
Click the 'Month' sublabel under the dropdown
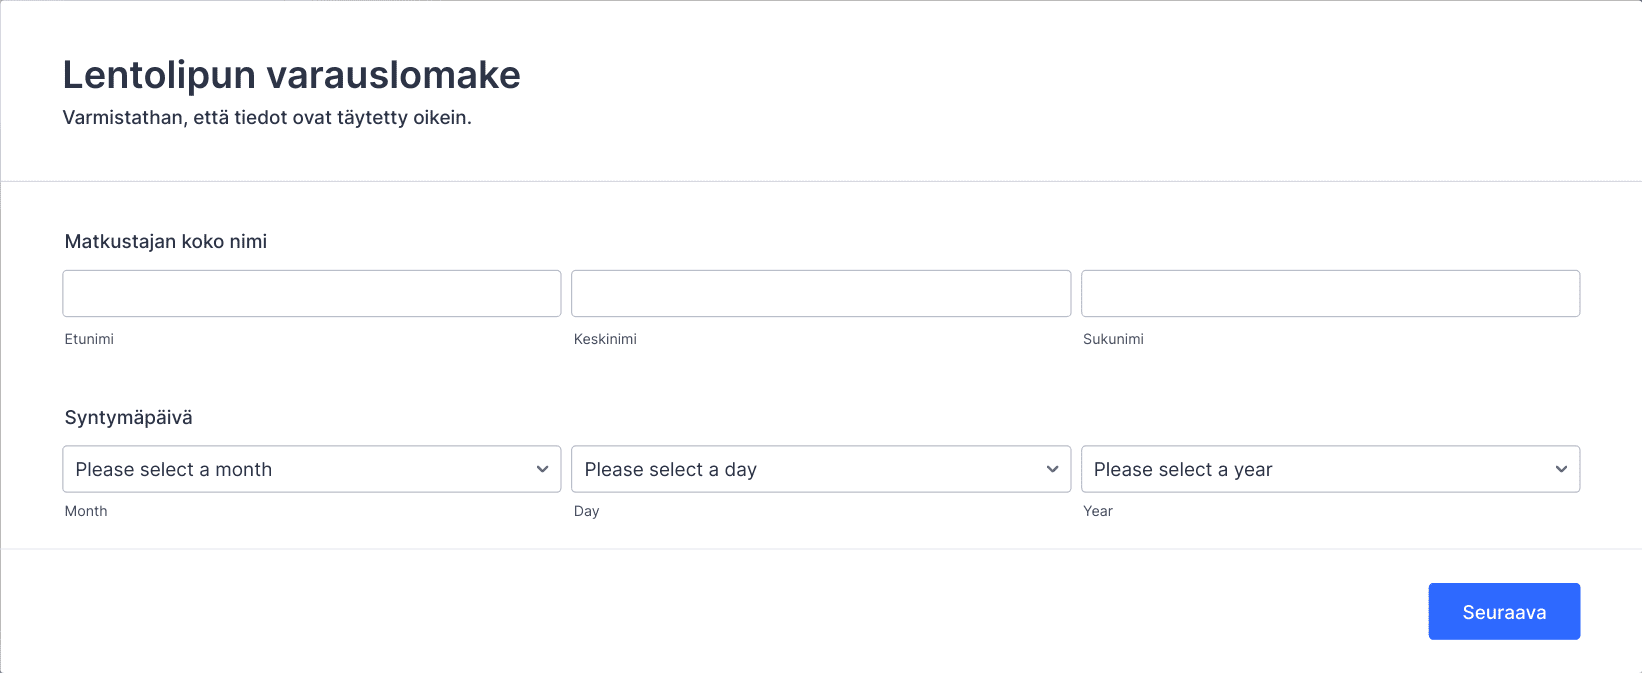tap(86, 511)
